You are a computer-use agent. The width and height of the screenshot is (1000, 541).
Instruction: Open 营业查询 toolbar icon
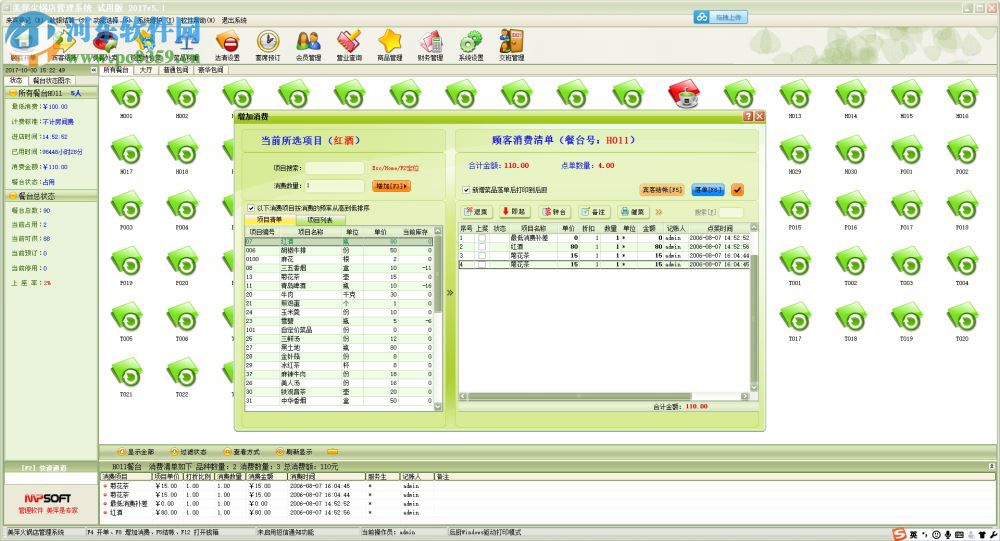[349, 45]
